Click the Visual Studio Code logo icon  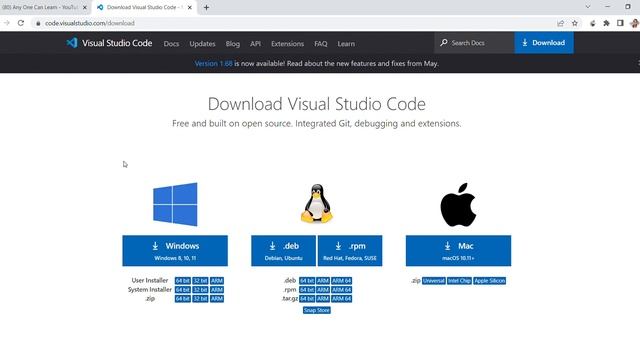point(72,43)
